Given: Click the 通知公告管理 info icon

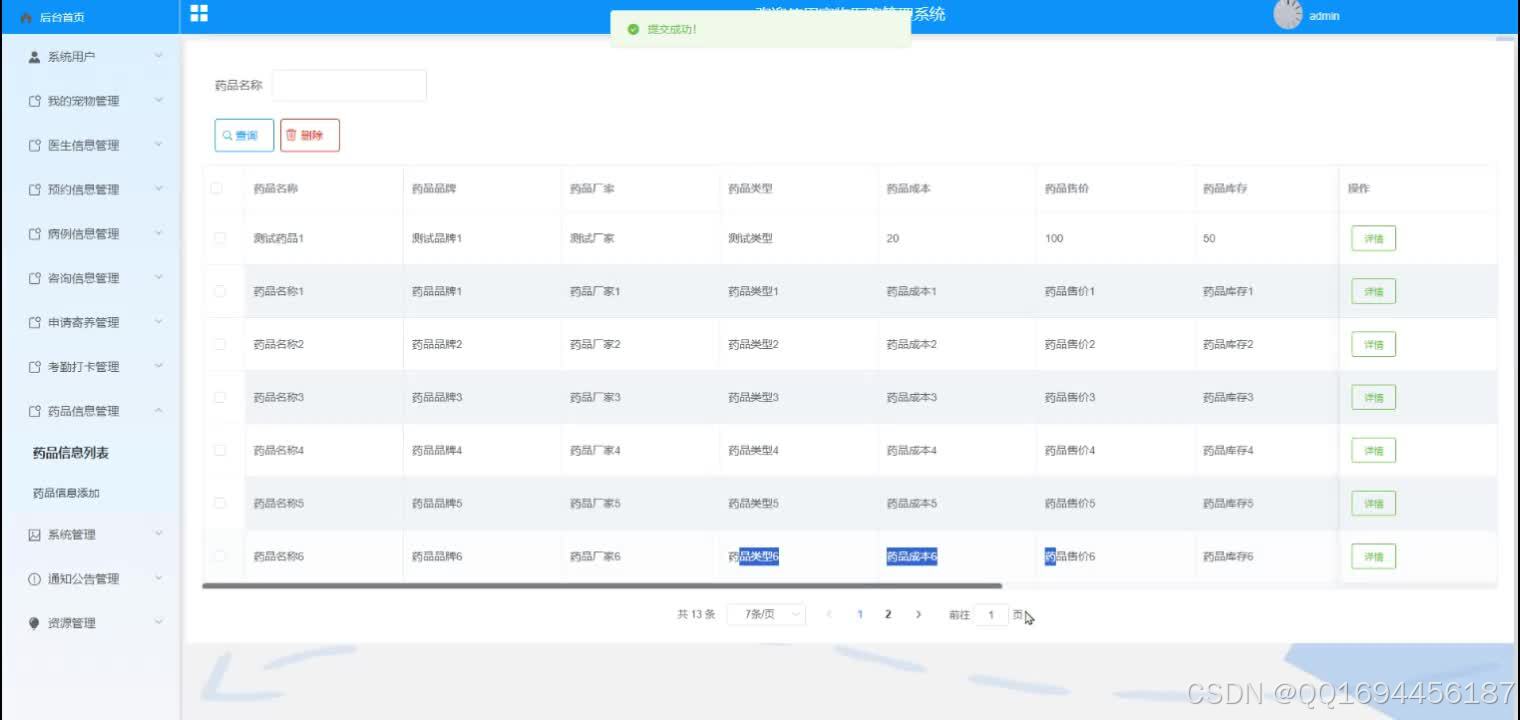Looking at the screenshot, I should (x=35, y=579).
